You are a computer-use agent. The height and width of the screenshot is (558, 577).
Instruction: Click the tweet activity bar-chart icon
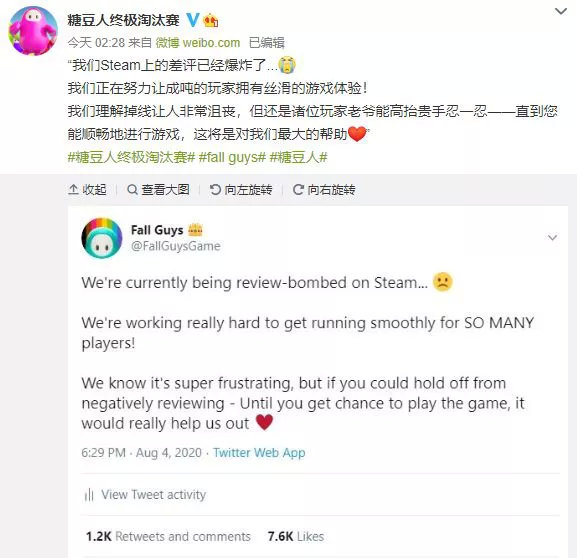89,495
